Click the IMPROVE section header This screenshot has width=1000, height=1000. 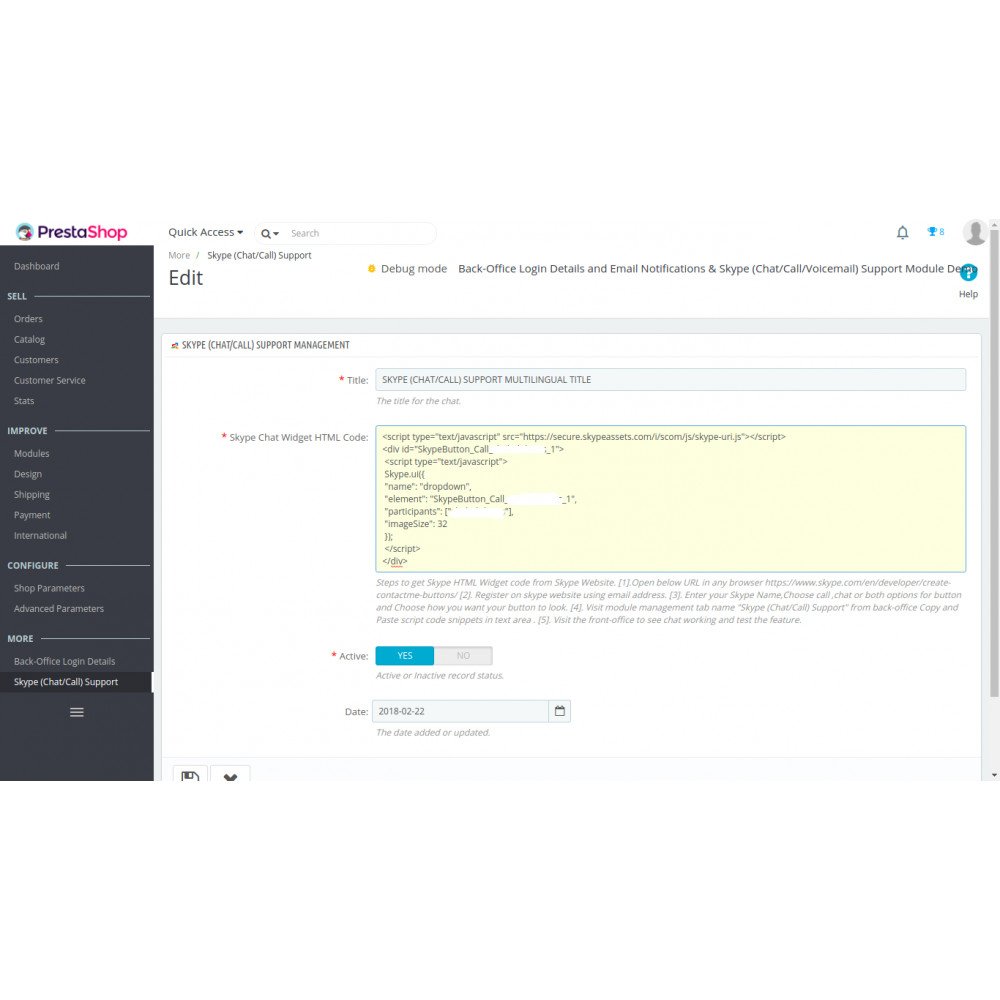[x=27, y=431]
